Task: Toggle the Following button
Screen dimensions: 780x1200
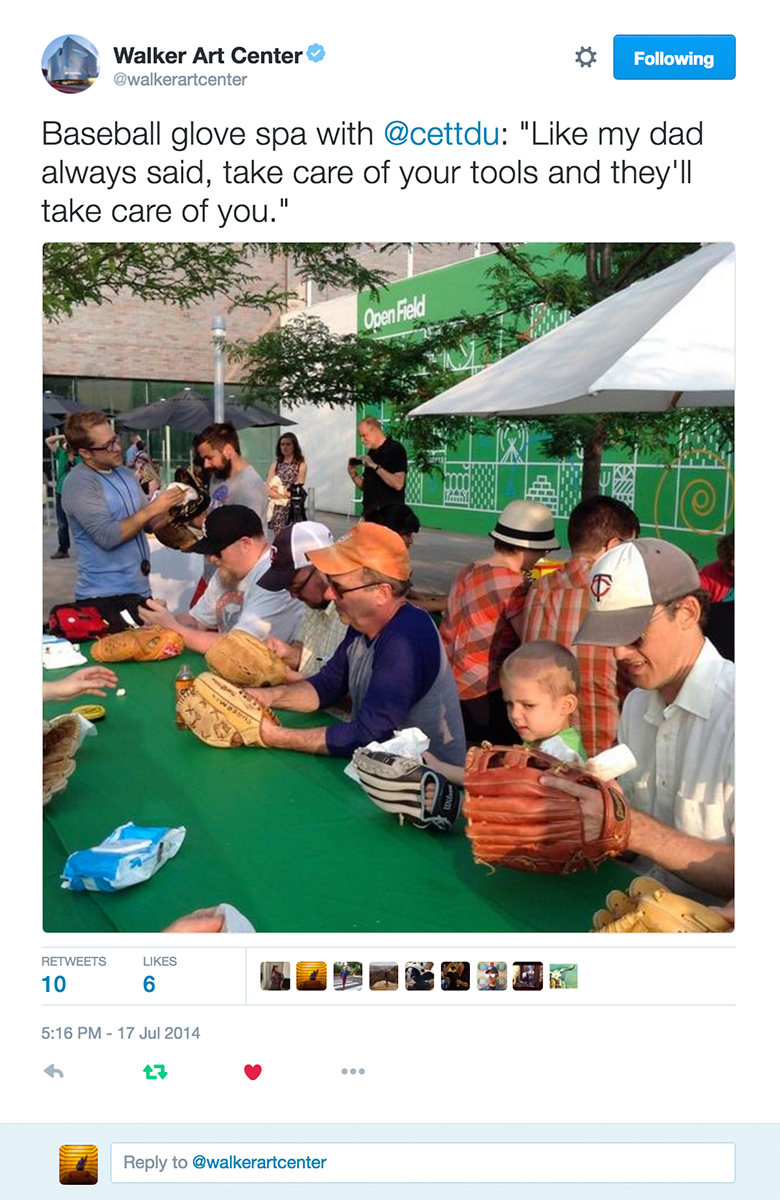Action: 674,58
